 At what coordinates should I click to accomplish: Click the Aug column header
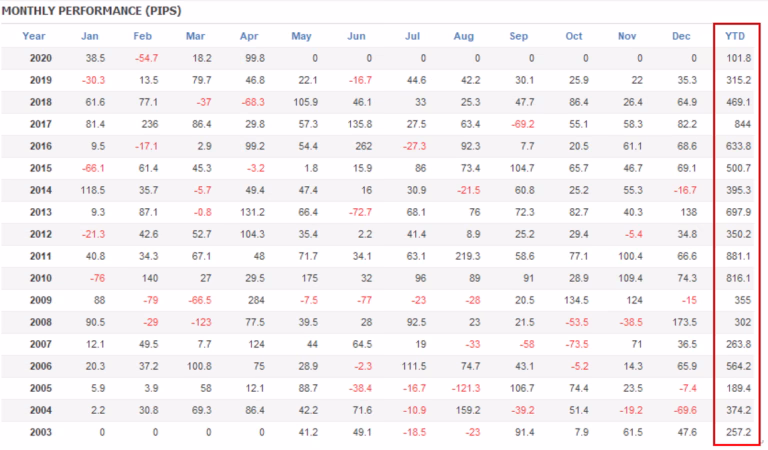point(463,37)
